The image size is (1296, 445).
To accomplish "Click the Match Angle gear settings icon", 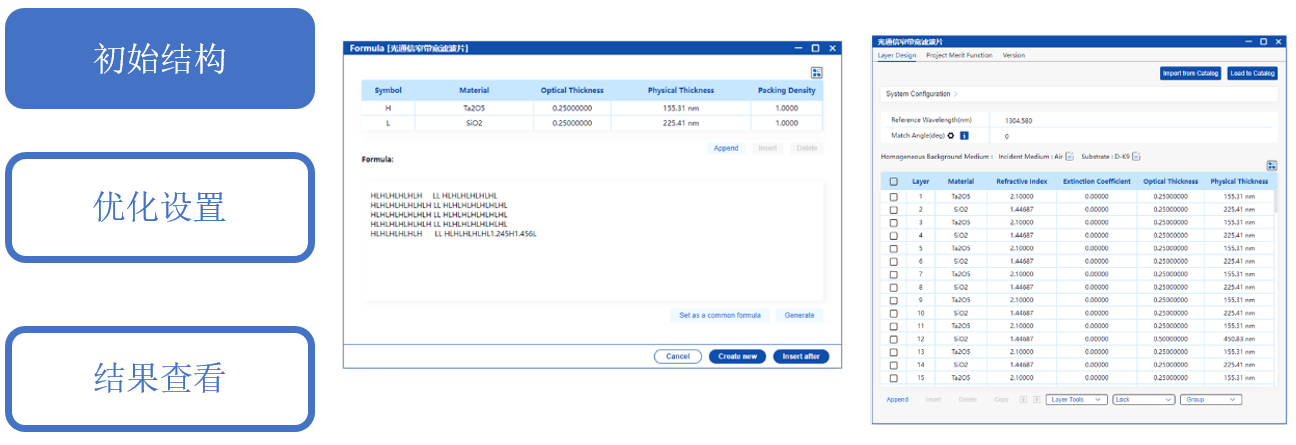I will [x=951, y=135].
